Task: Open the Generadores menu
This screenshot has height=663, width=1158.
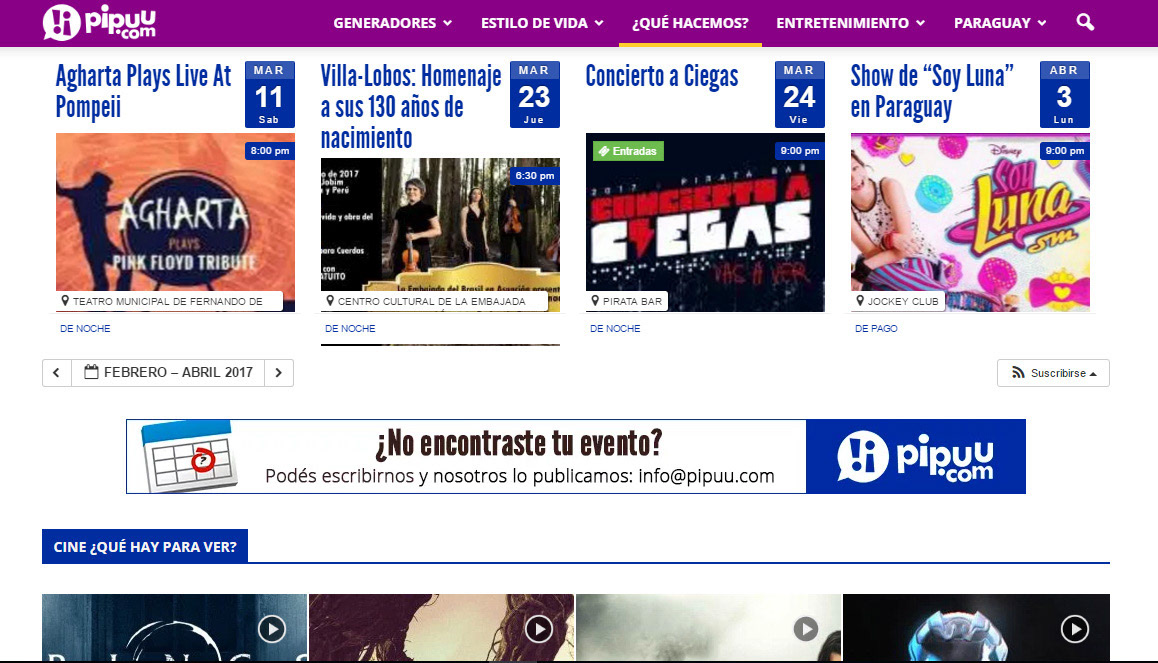Action: [x=392, y=23]
